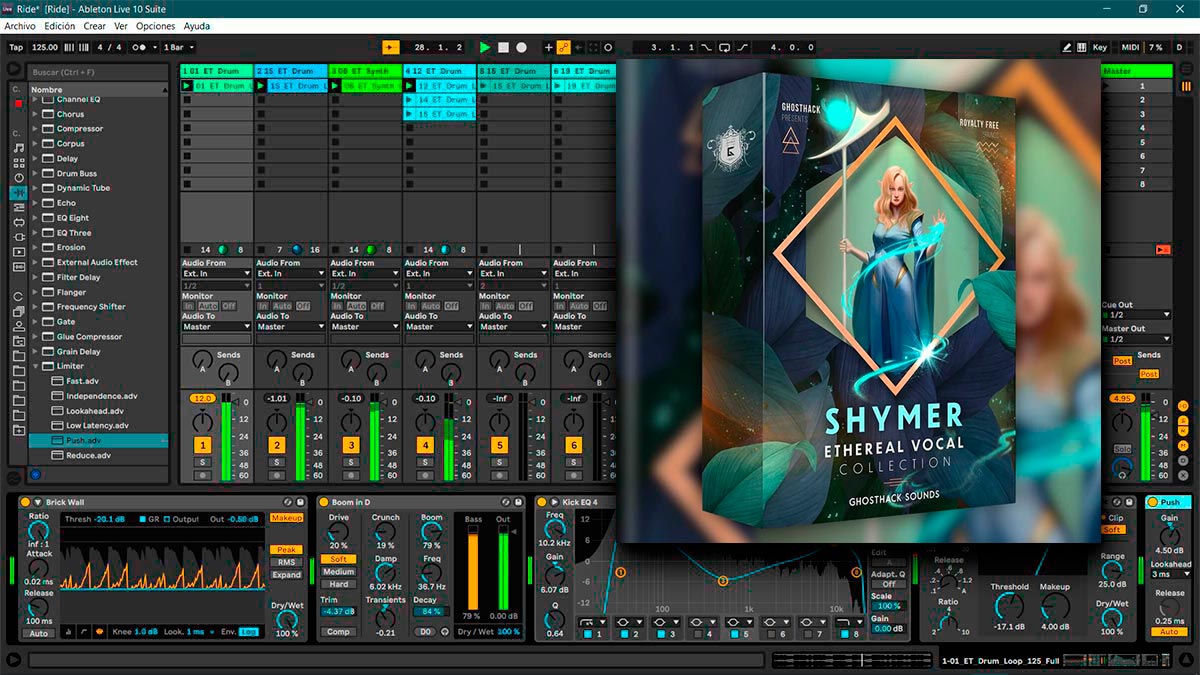Toggle track 1 activator button
This screenshot has width=1200, height=675.
tap(203, 445)
